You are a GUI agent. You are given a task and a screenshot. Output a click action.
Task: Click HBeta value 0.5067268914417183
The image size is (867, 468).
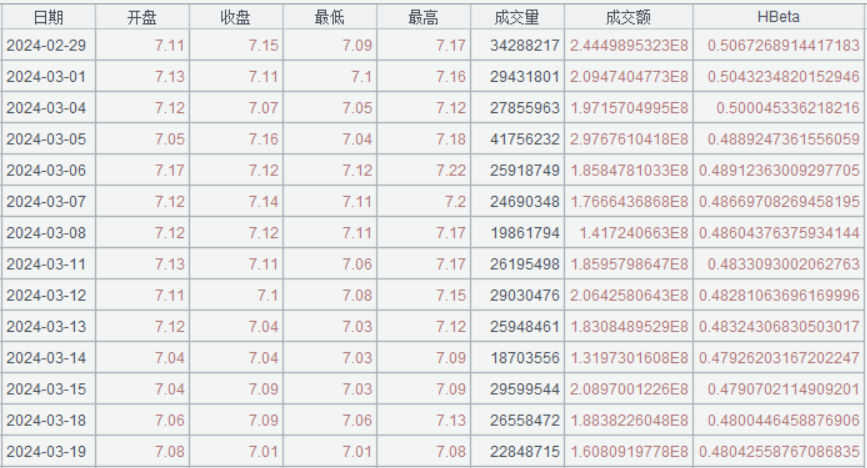[784, 45]
